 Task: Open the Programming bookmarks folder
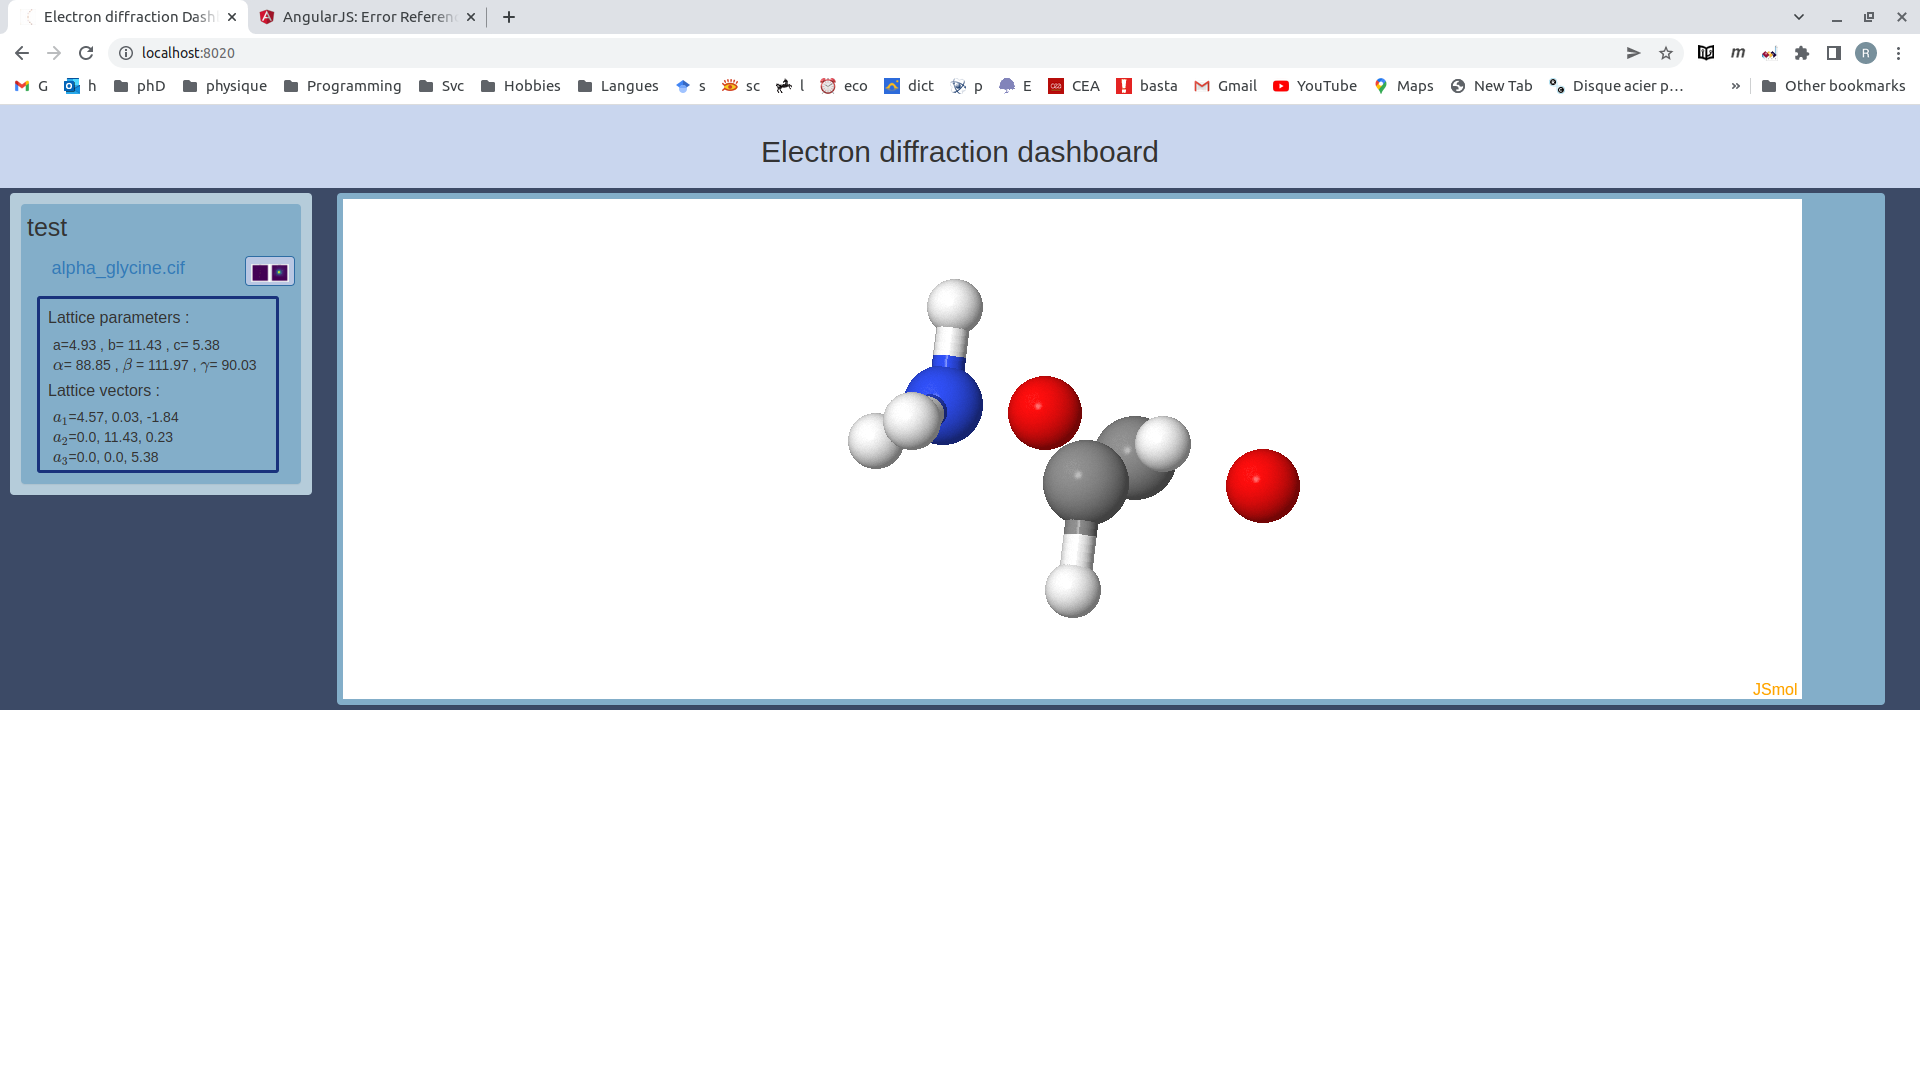342,86
